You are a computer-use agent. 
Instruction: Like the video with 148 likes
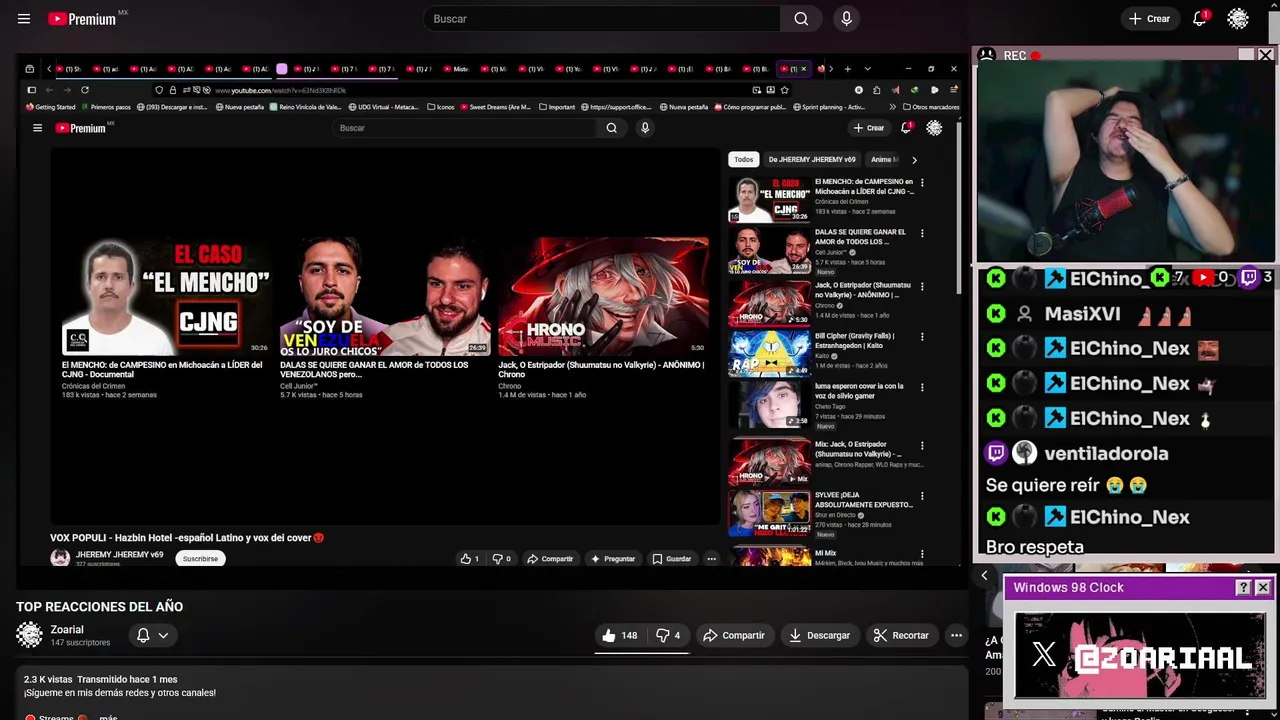click(x=619, y=635)
